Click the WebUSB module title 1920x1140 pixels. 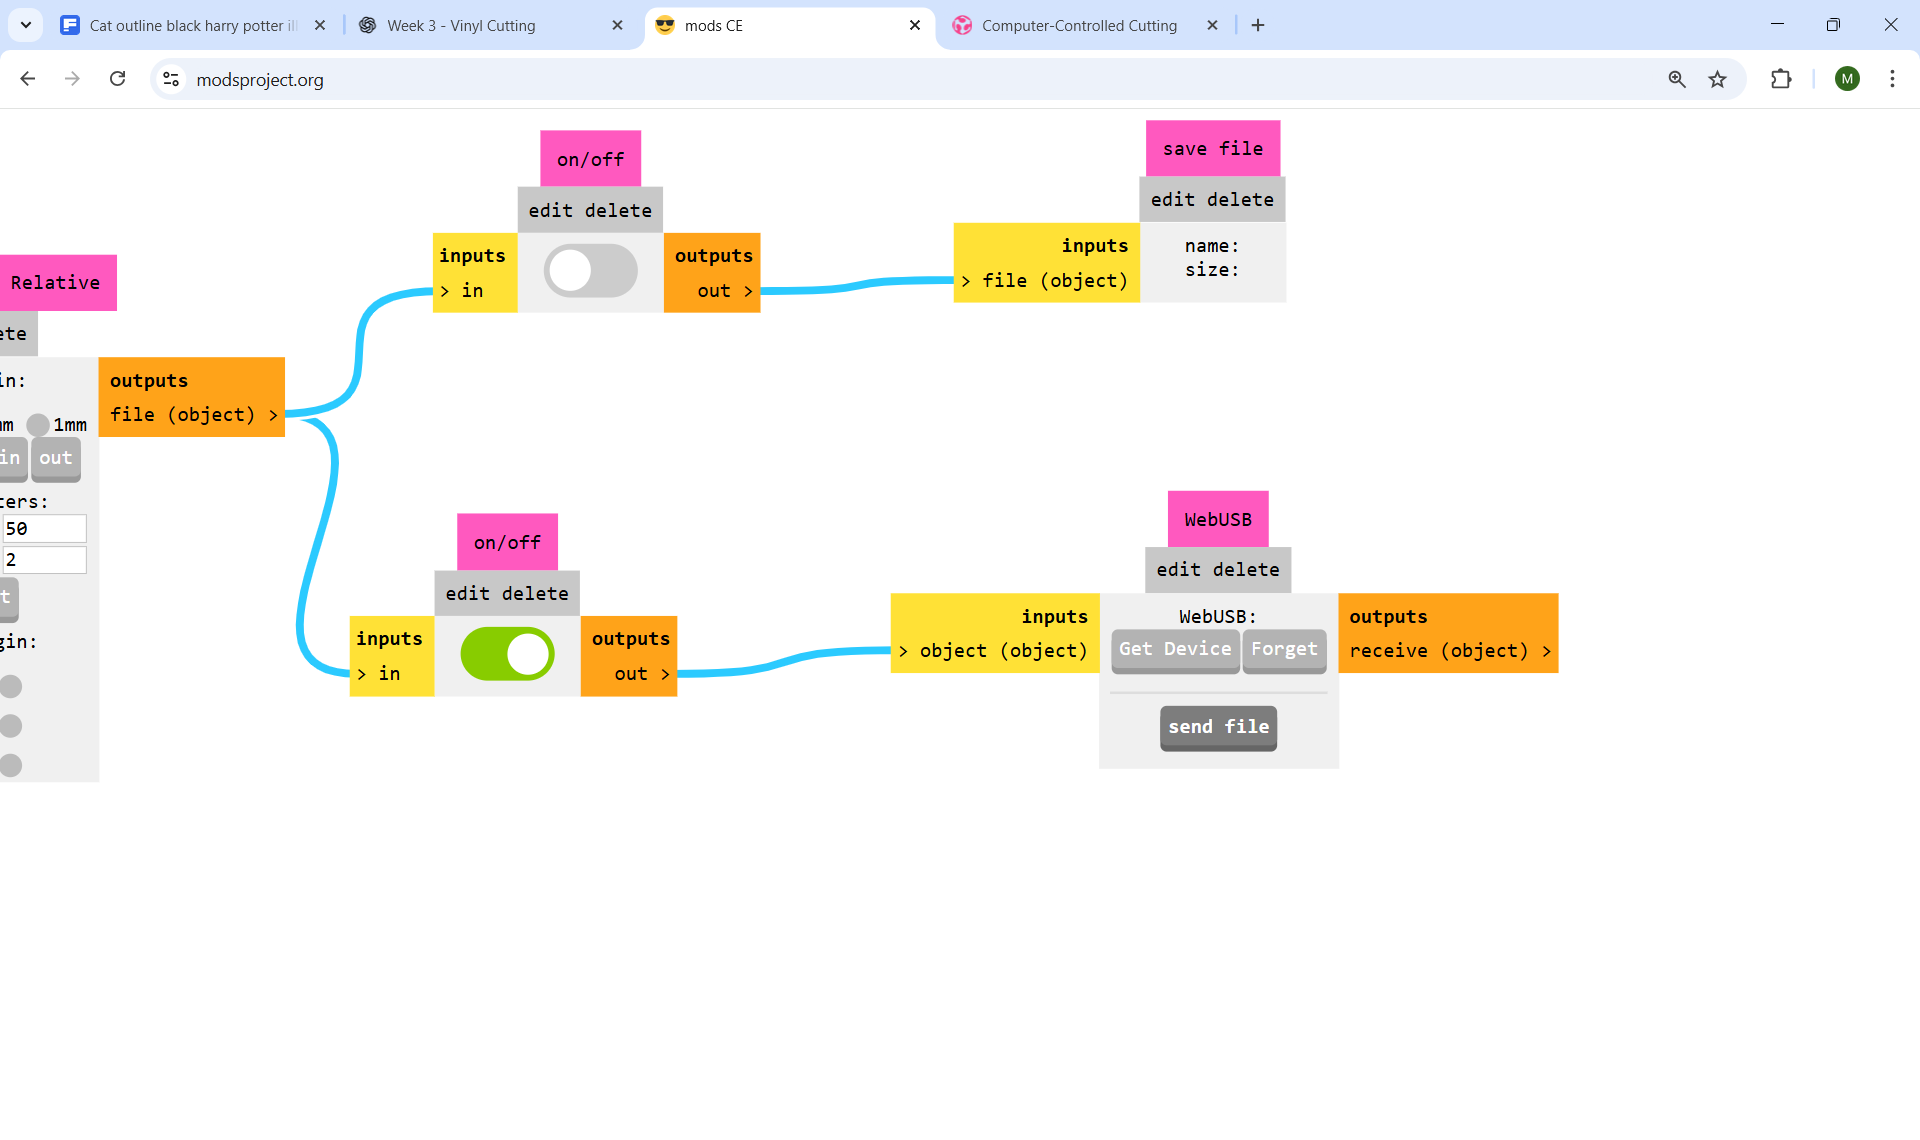click(x=1217, y=519)
